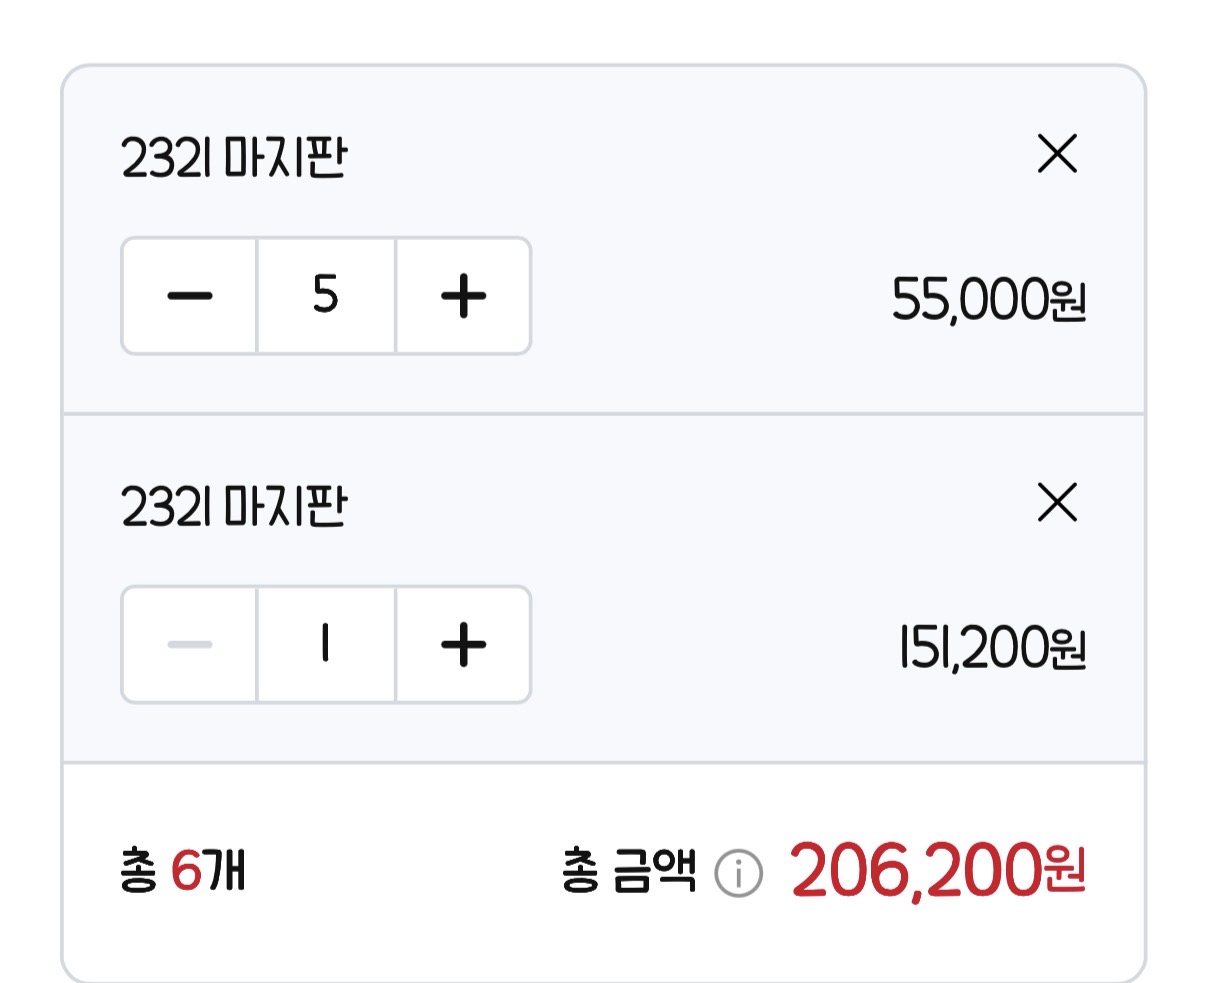This screenshot has height=983, width=1206.
Task: Click the quantity field showing 5
Action: click(326, 296)
